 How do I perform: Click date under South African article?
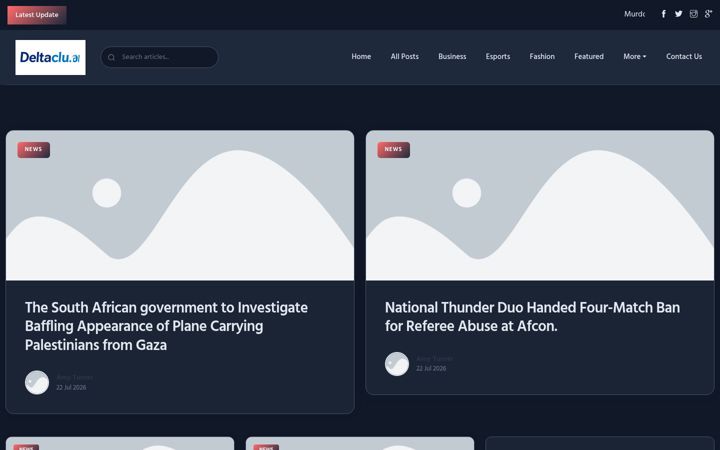click(x=71, y=388)
